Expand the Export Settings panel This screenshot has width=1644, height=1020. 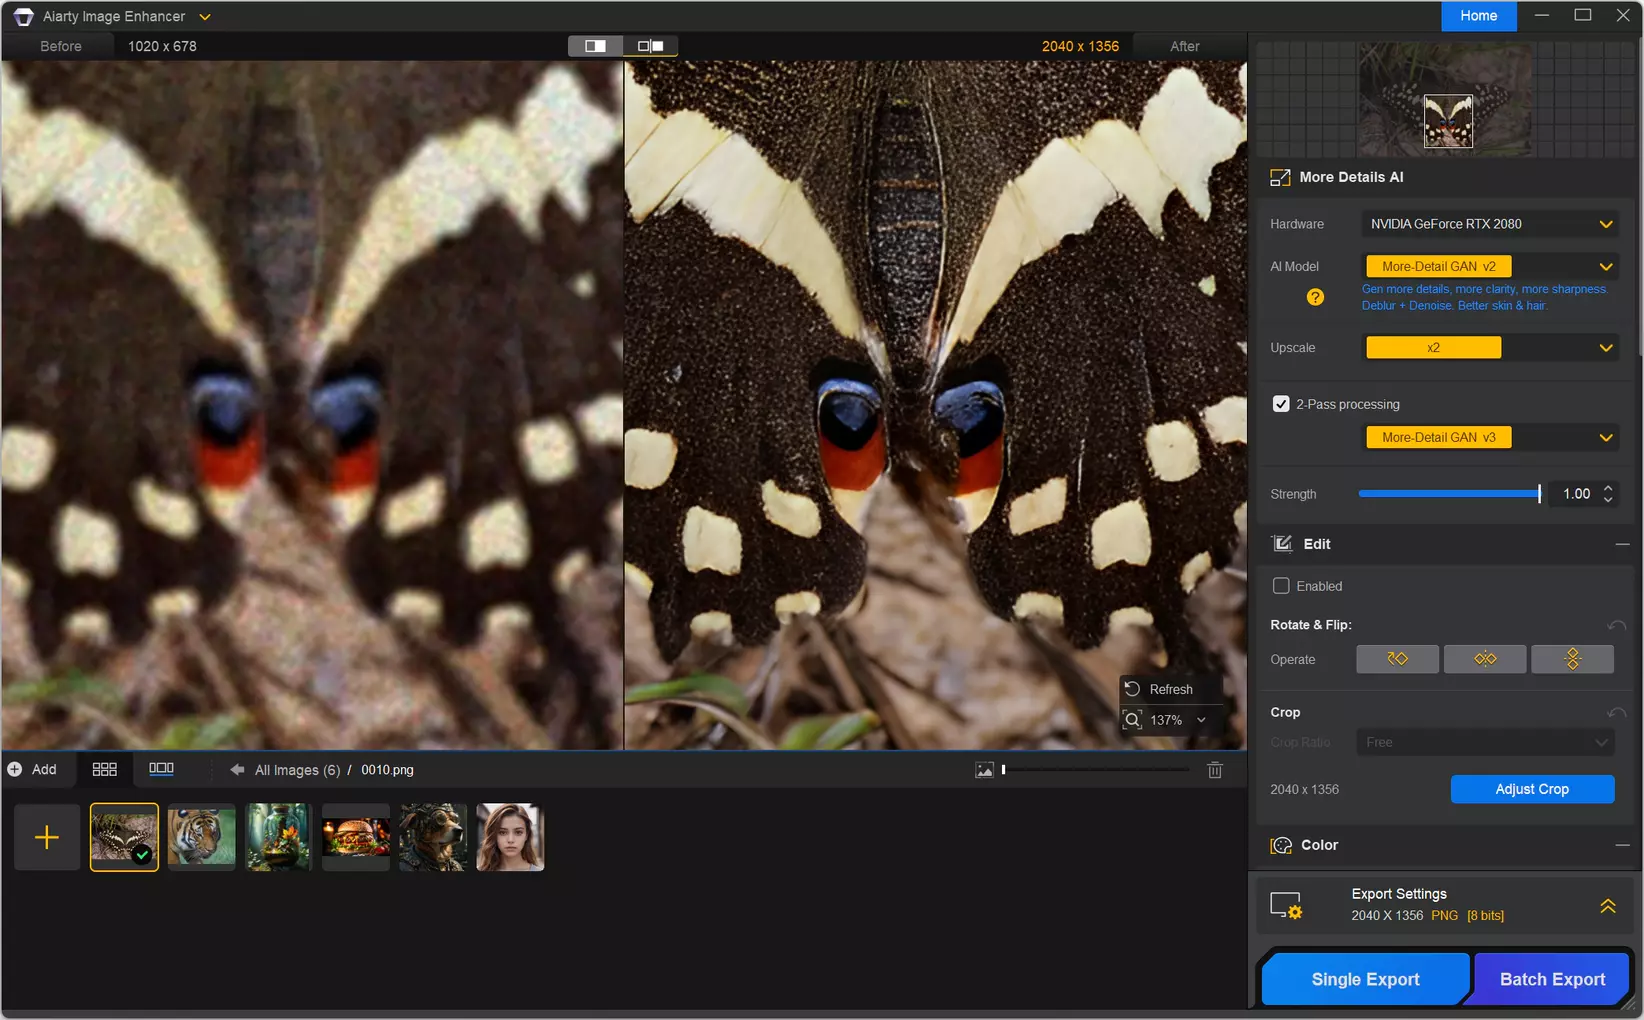click(x=1607, y=906)
